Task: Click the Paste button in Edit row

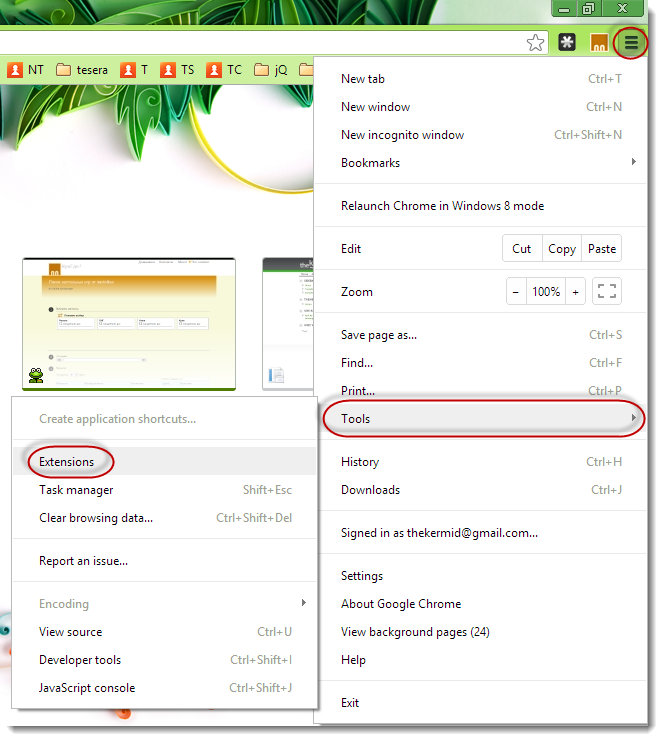Action: coord(602,249)
